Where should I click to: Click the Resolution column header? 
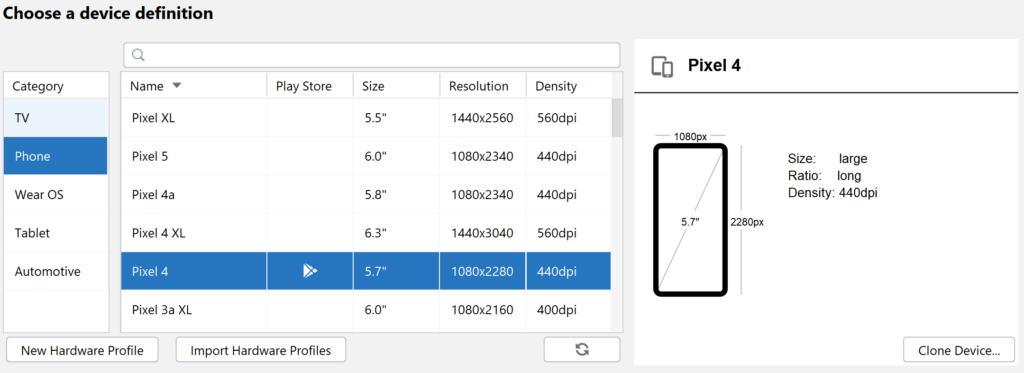point(483,86)
